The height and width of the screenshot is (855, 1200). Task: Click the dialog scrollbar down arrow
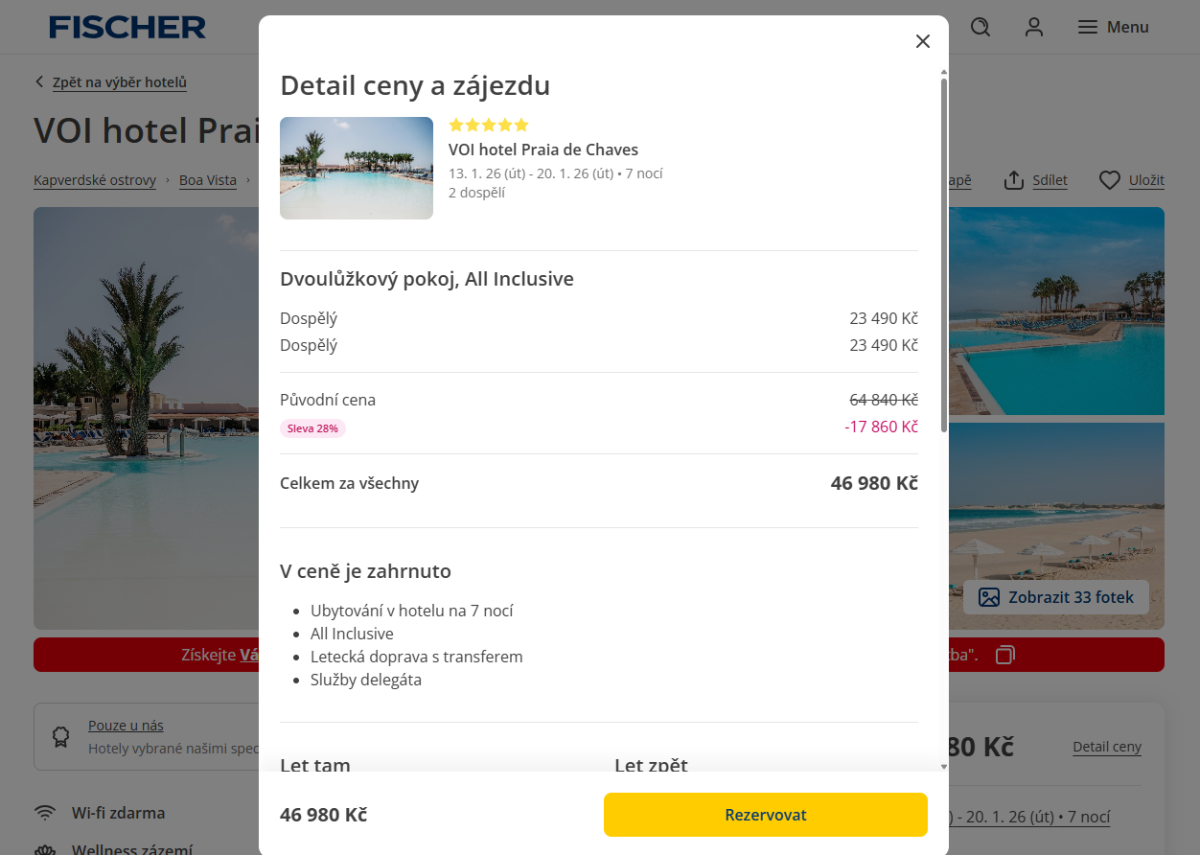coord(943,766)
